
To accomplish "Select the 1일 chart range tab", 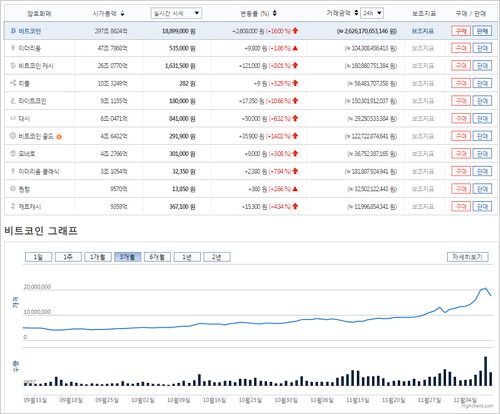I will point(38,257).
